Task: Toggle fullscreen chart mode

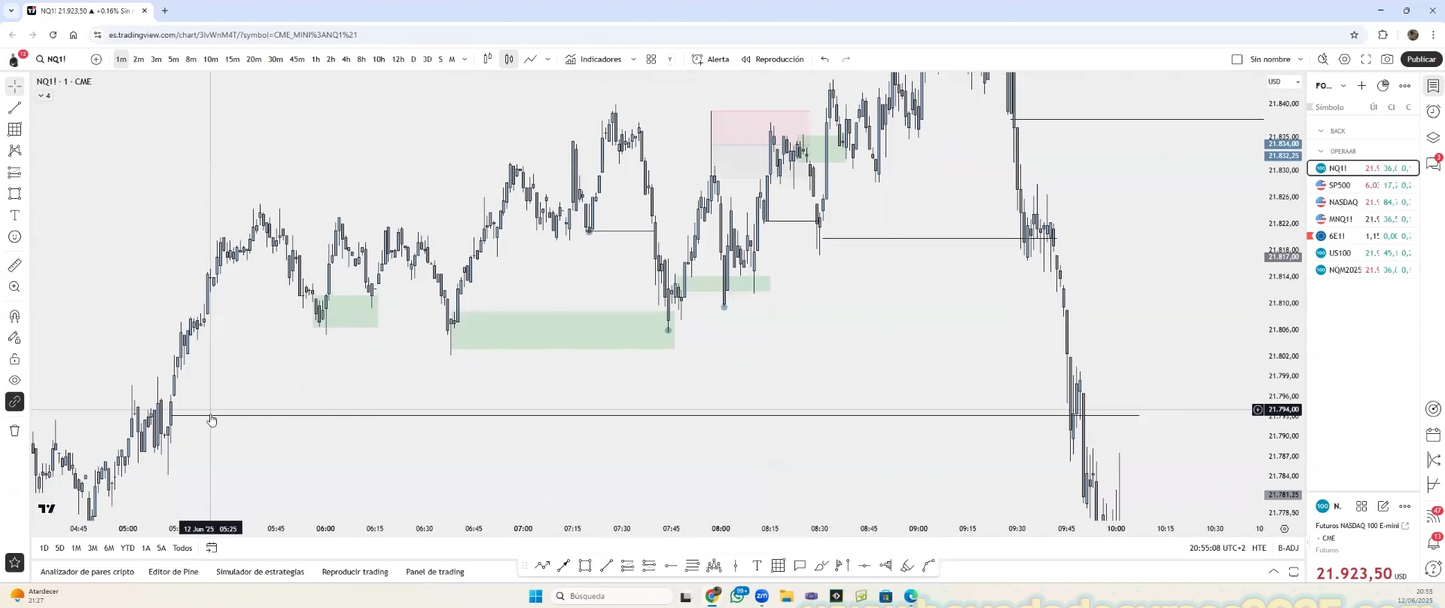Action: [x=1366, y=59]
